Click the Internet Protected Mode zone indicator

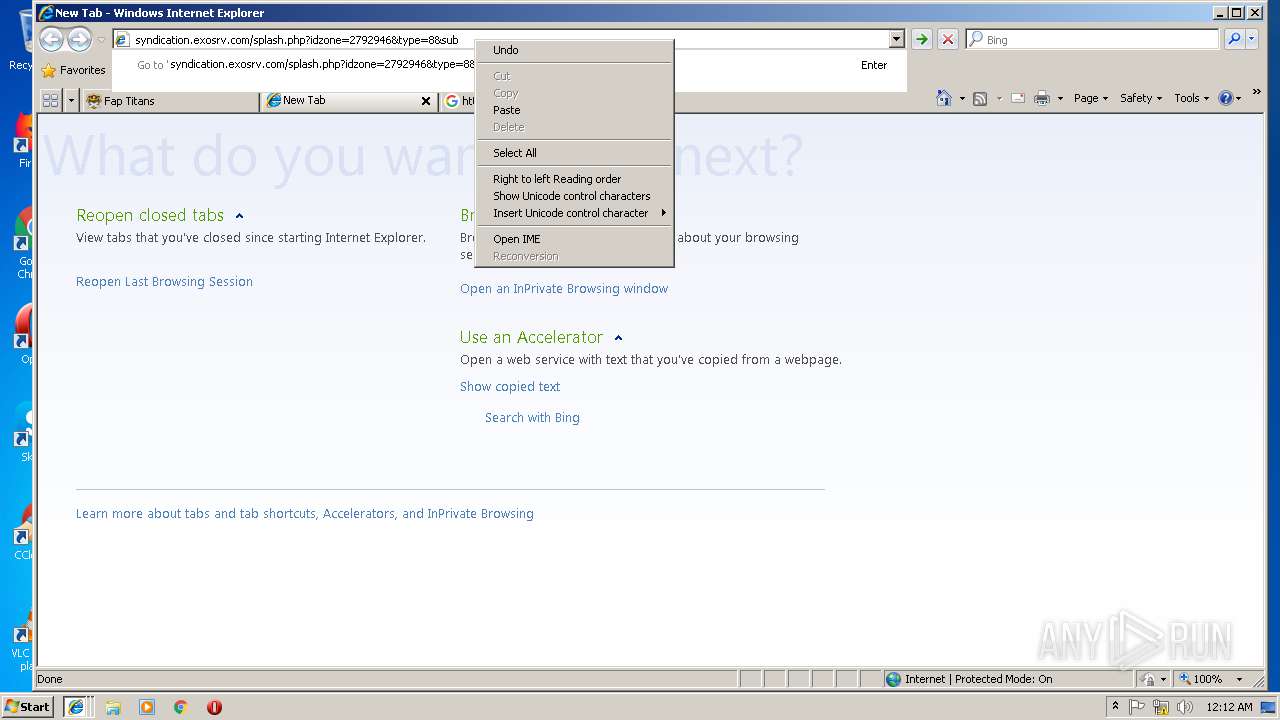968,679
